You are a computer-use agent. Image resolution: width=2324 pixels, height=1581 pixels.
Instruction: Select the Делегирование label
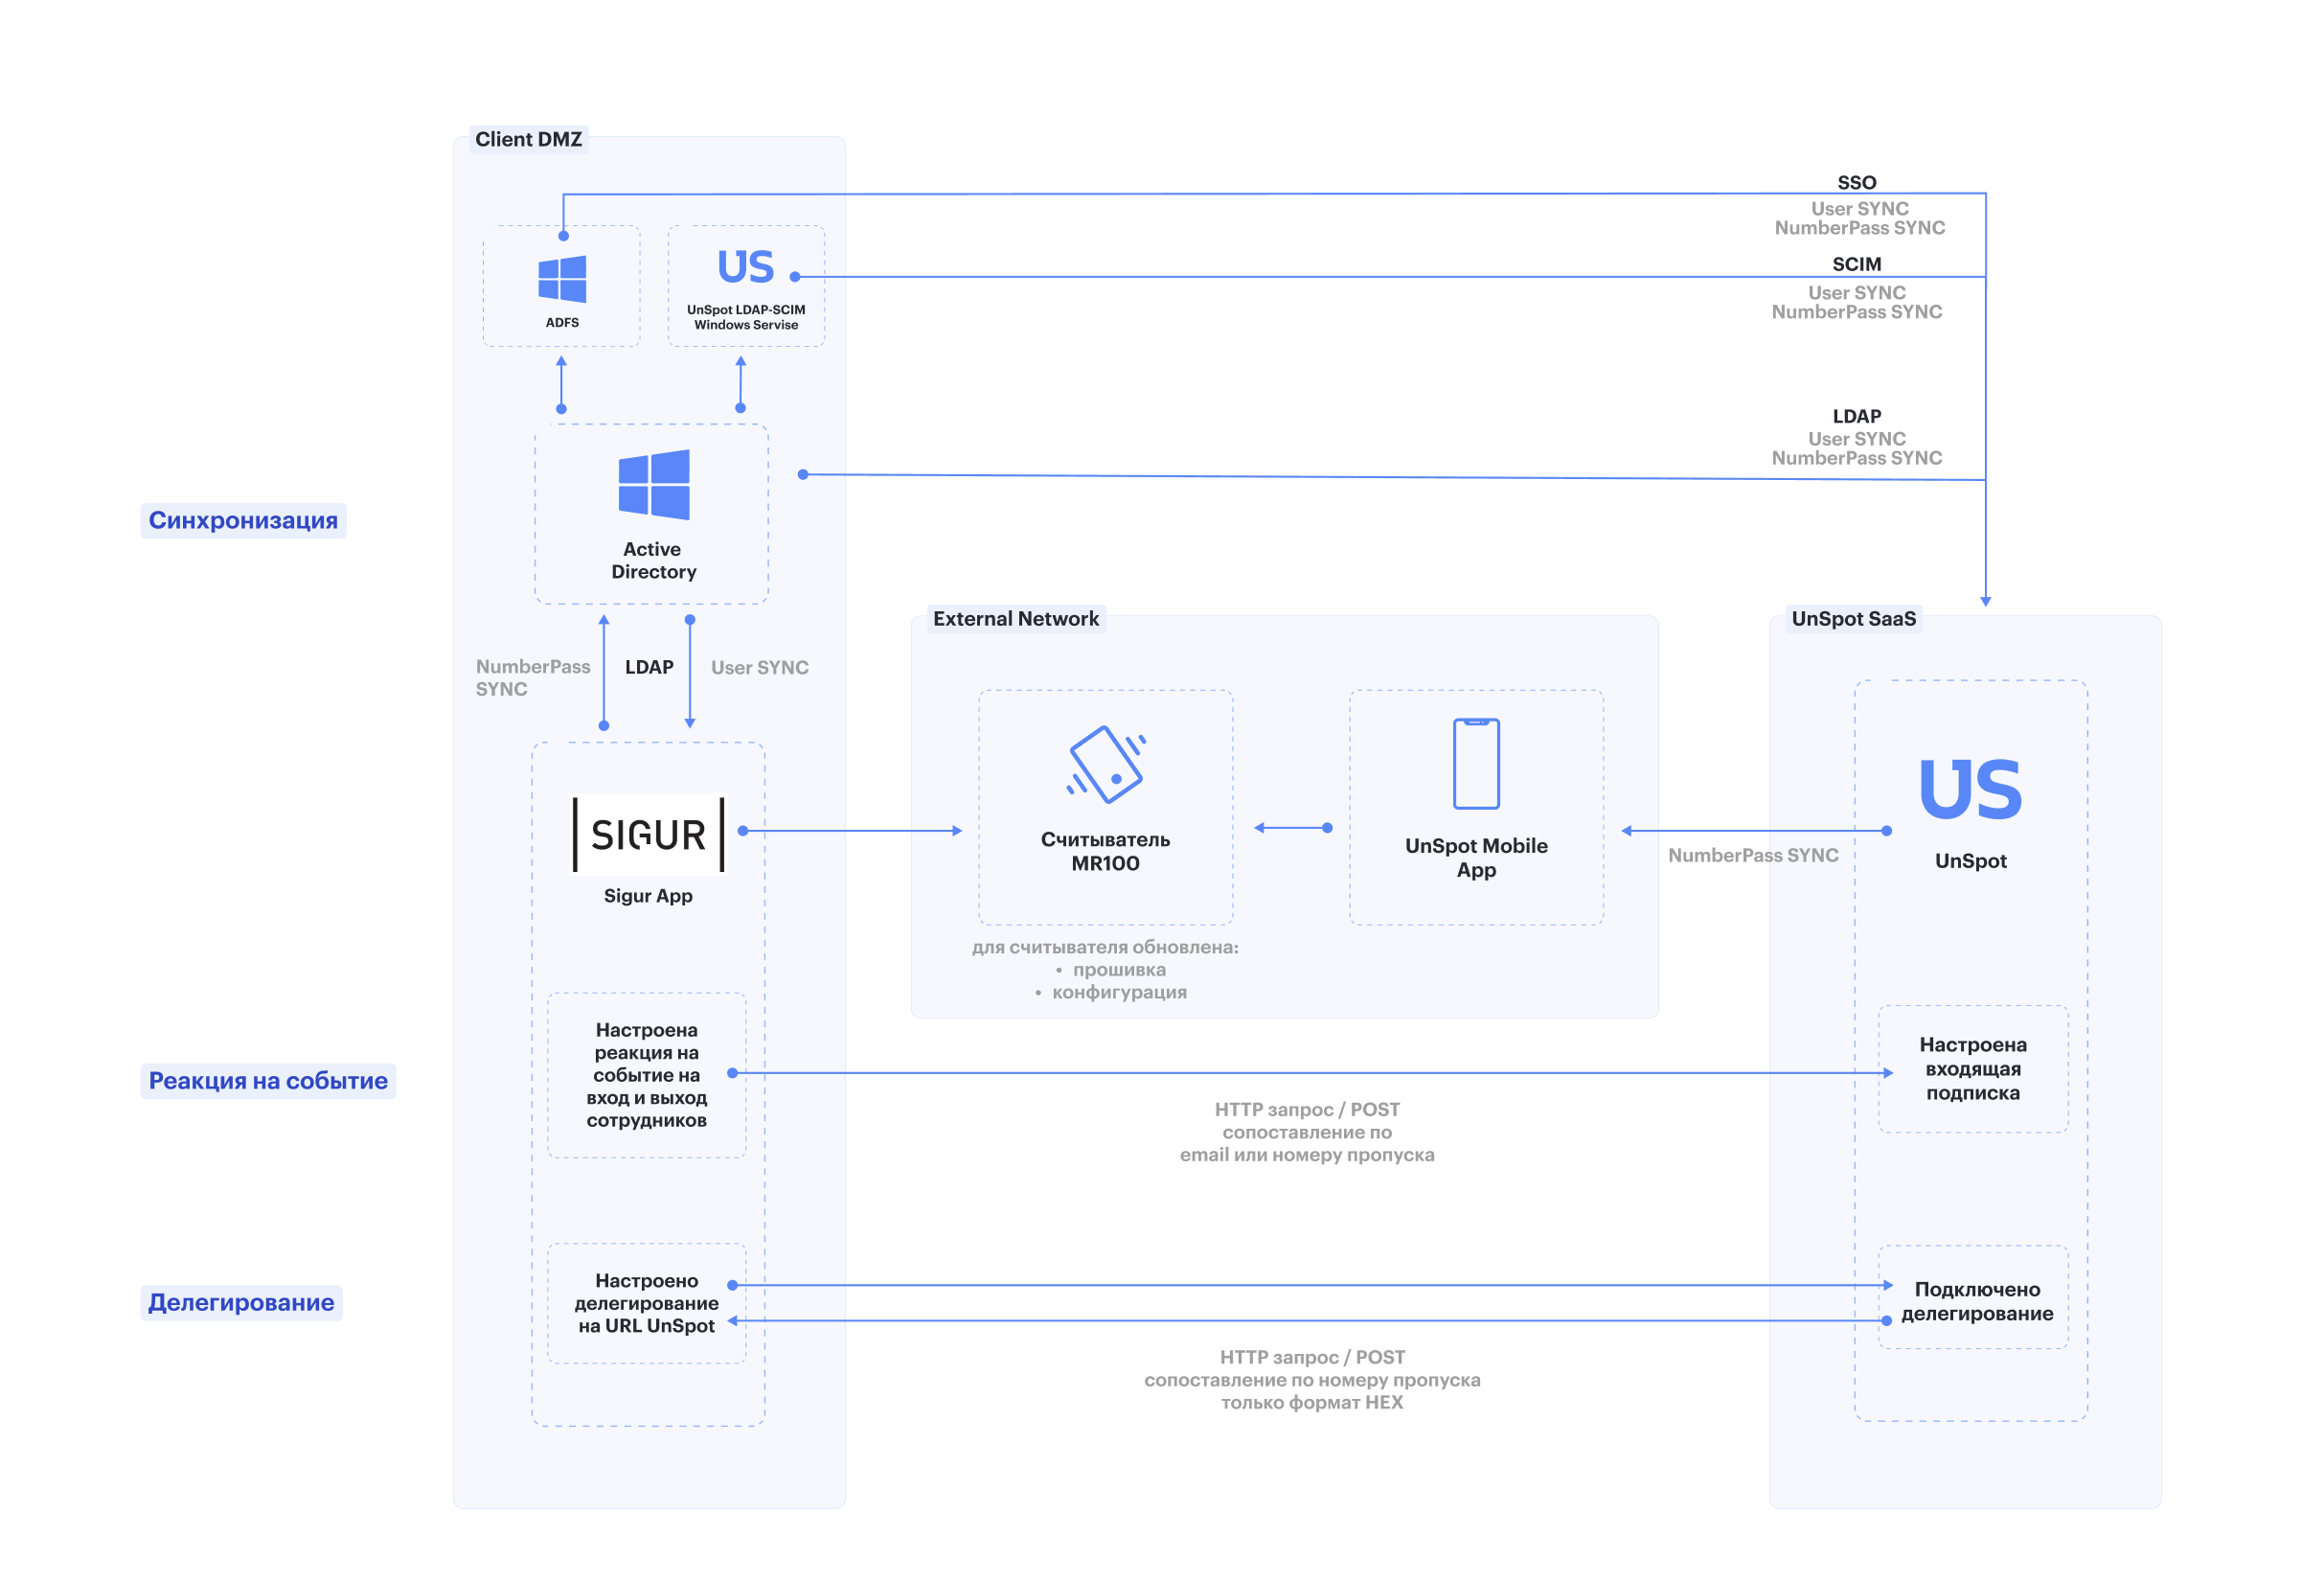click(x=241, y=1303)
